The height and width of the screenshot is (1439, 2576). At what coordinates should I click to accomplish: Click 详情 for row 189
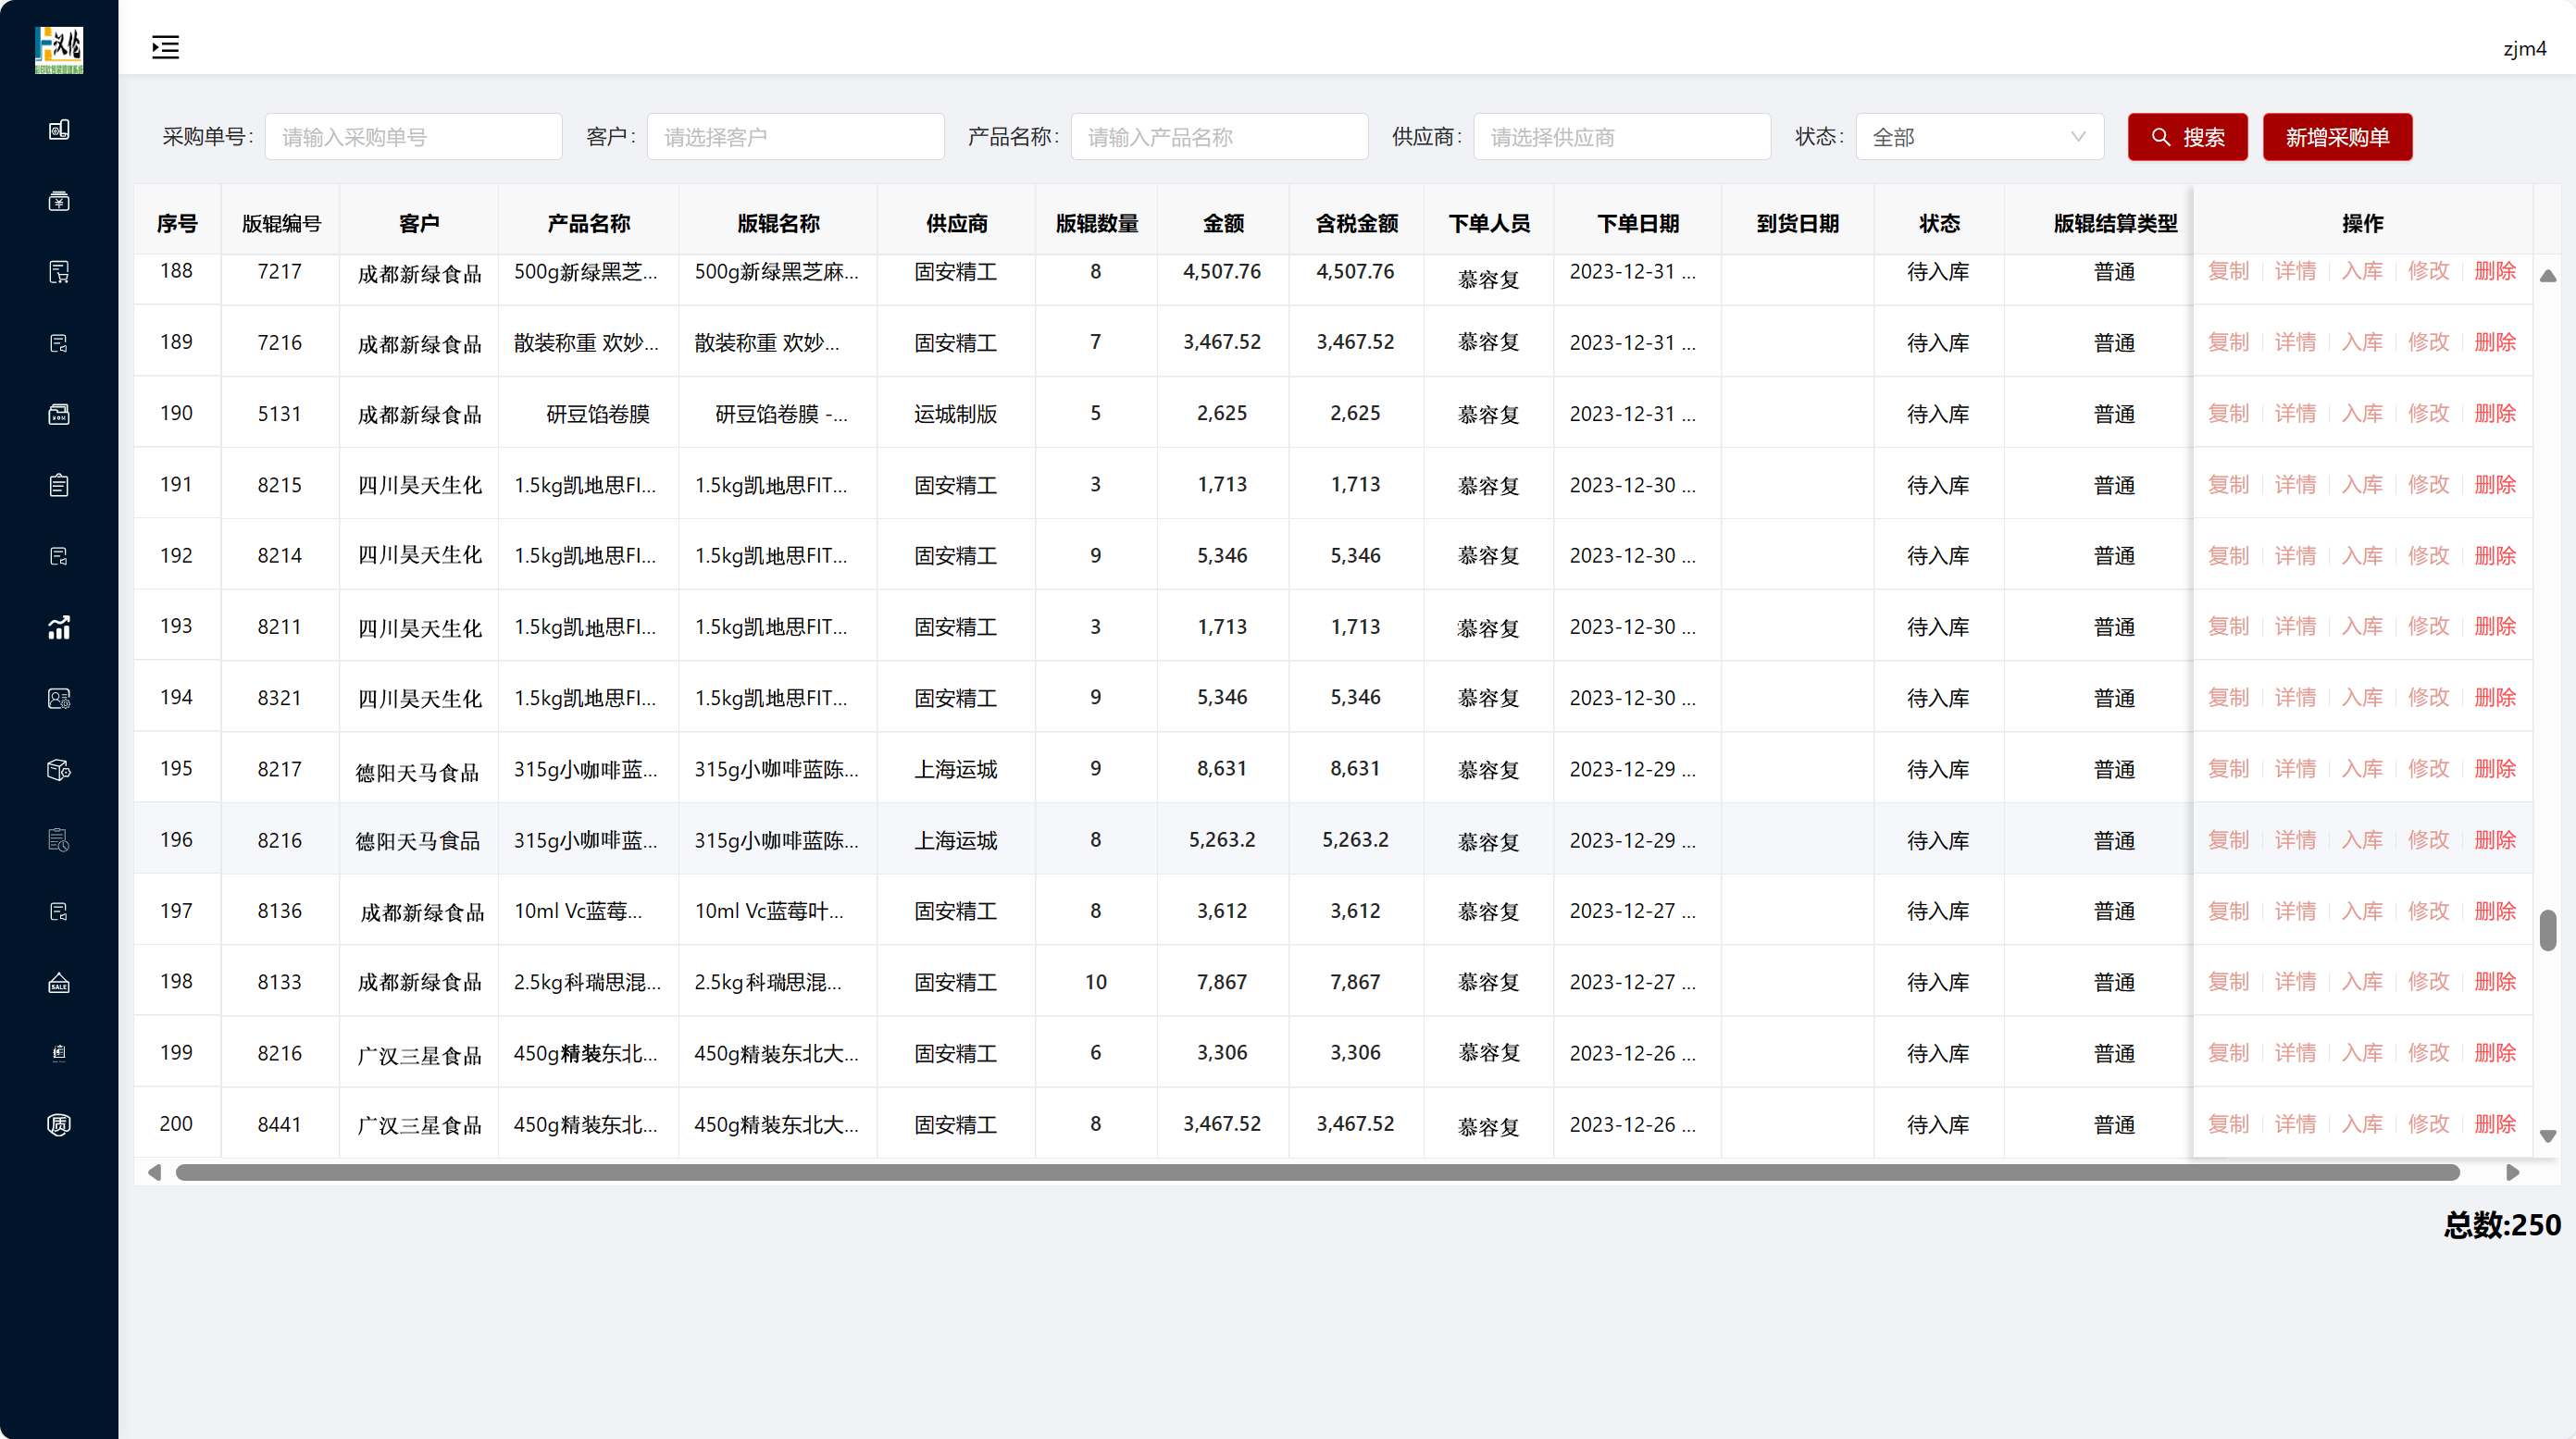[x=2295, y=342]
